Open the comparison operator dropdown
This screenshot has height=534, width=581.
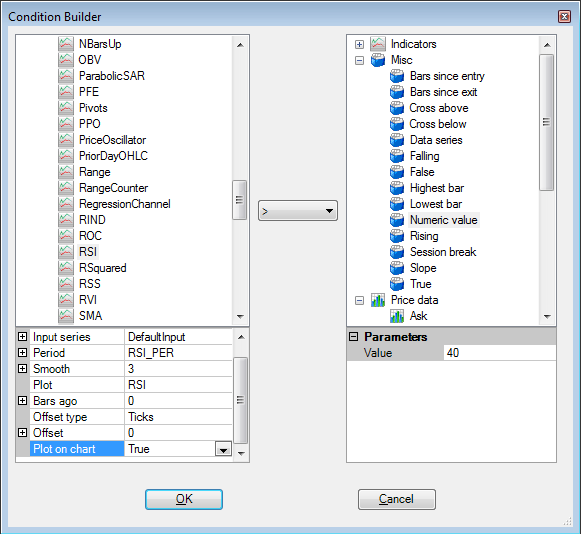[x=298, y=211]
